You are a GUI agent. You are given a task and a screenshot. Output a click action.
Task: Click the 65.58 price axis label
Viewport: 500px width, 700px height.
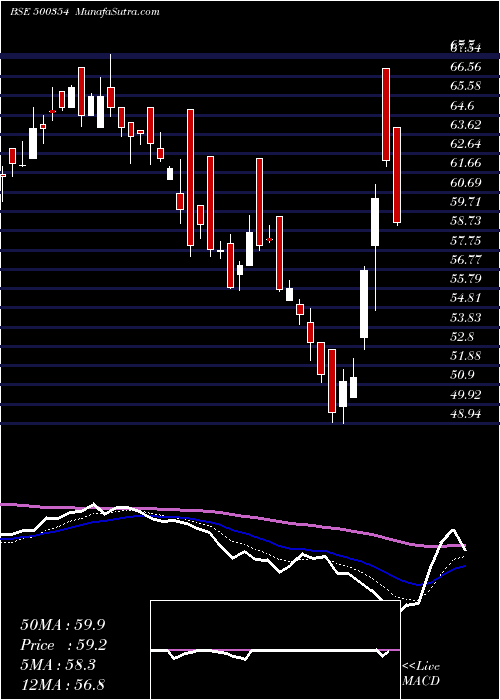pyautogui.click(x=466, y=86)
